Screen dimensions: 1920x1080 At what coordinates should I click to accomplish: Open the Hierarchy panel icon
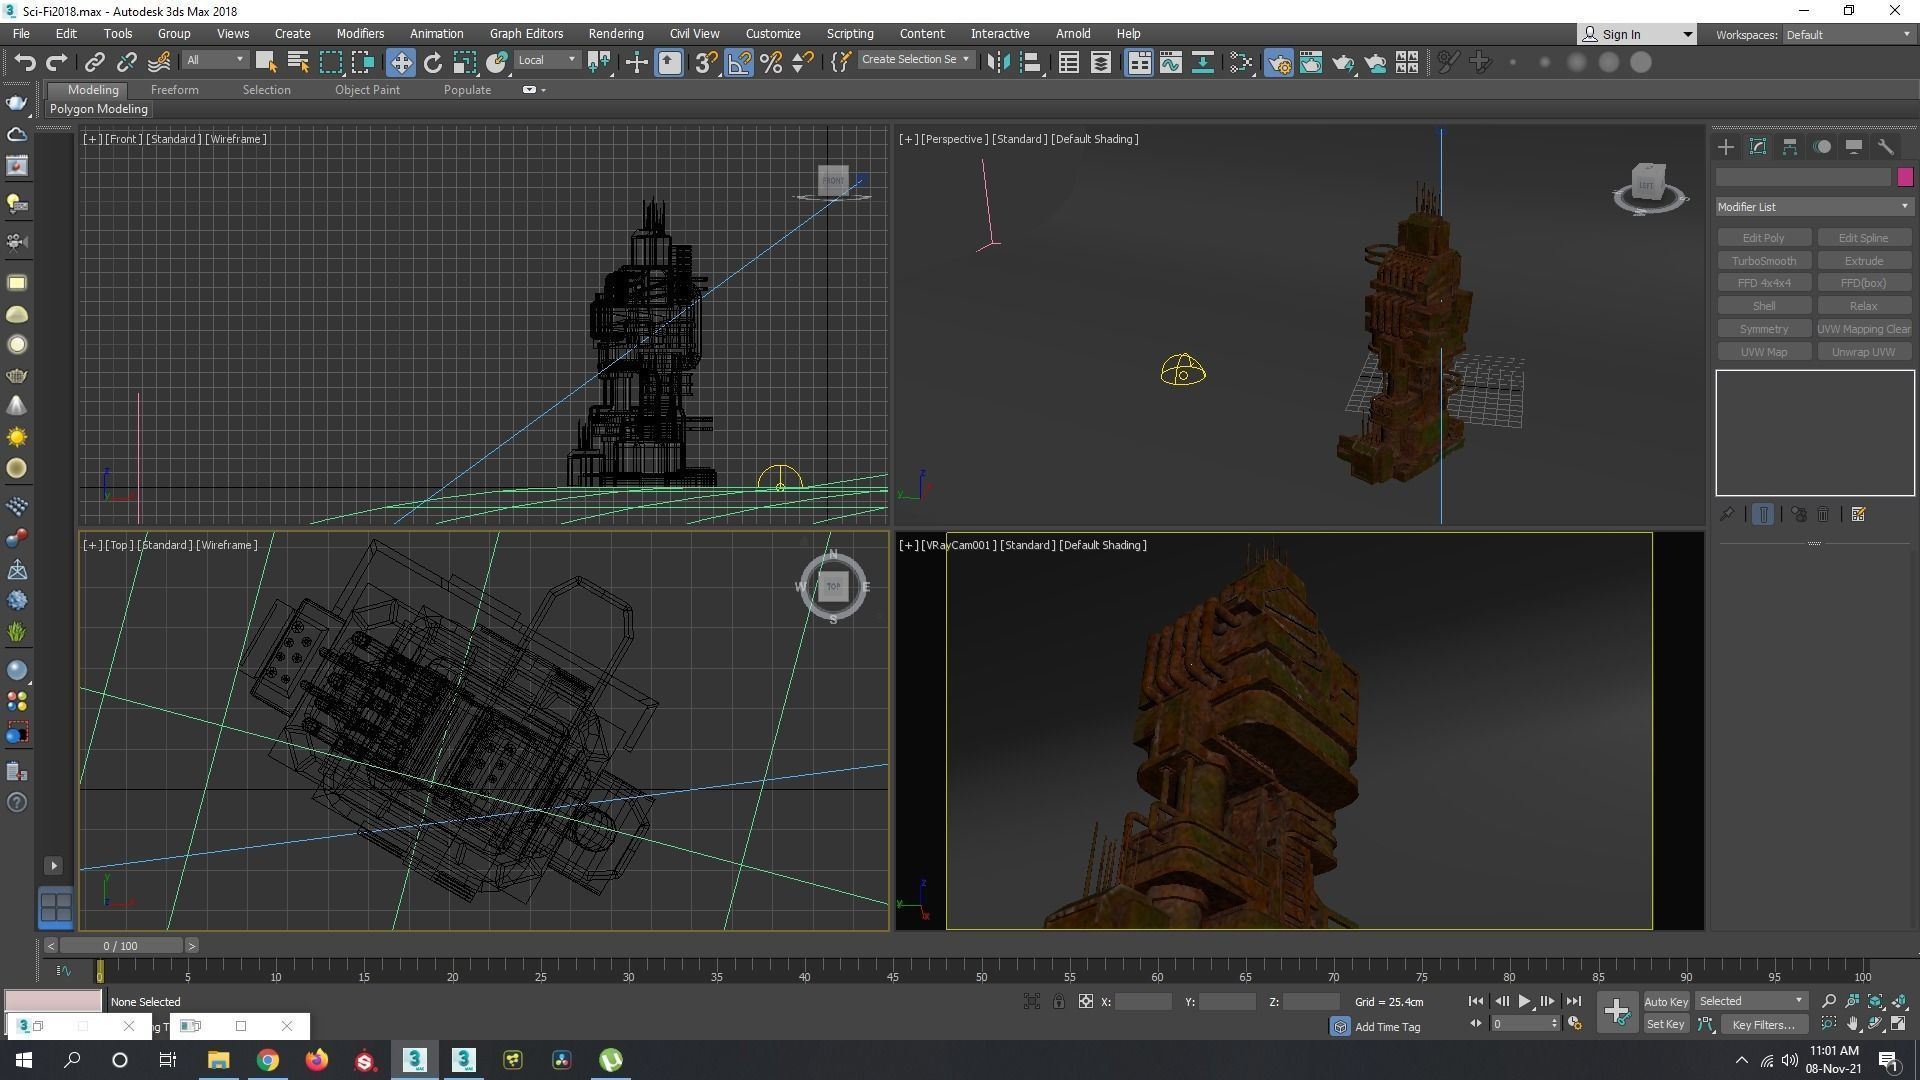coord(1790,147)
